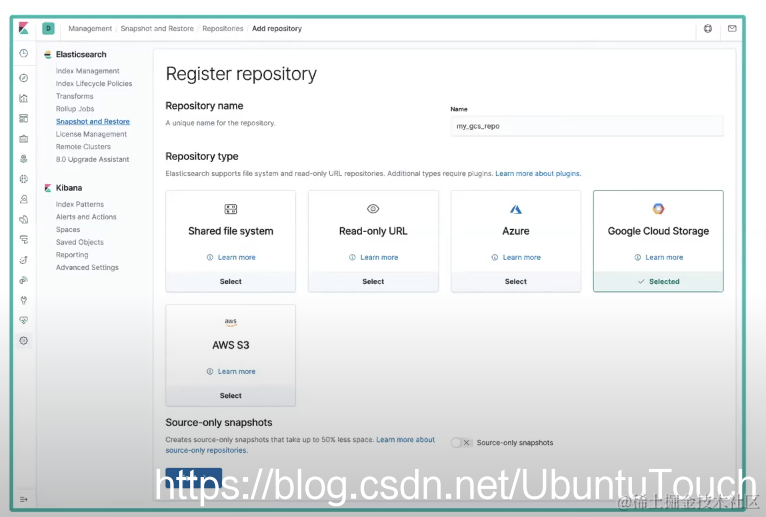Click the Azure logo icon on its card
Image resolution: width=766 pixels, height=517 pixels.
516,209
